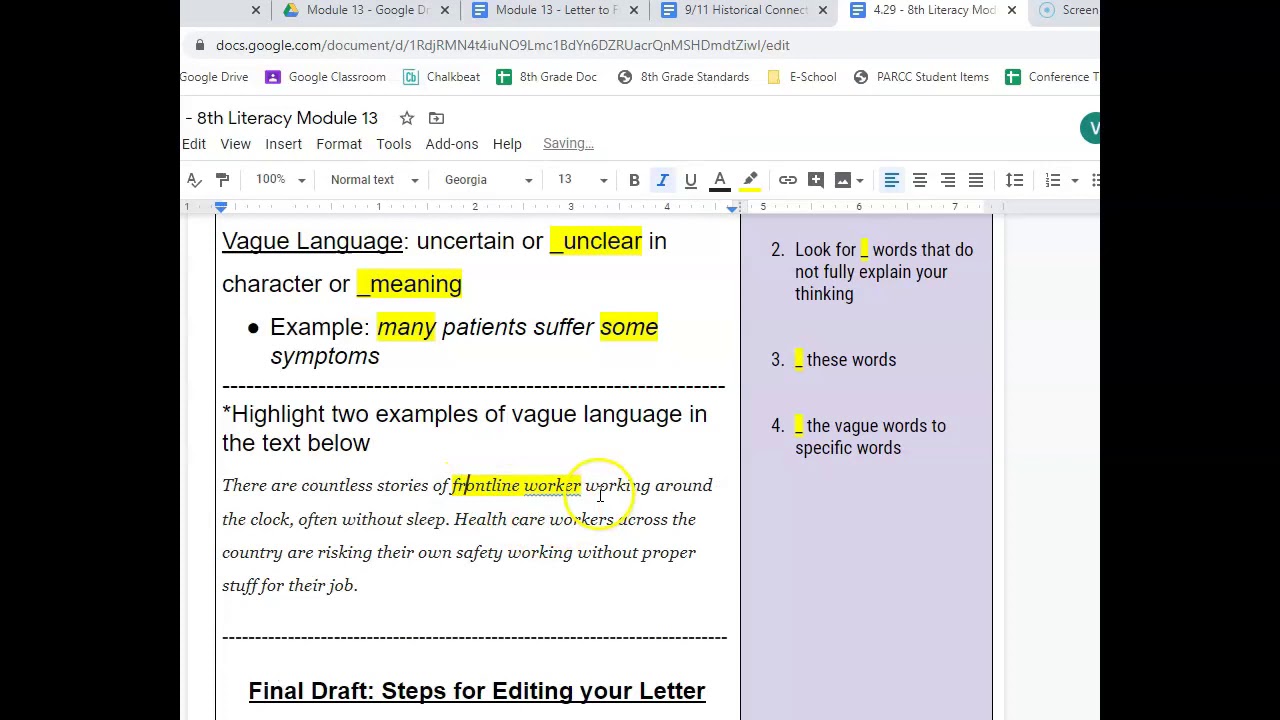
Task: Select the paint format roller tool
Action: pyautogui.click(x=222, y=180)
